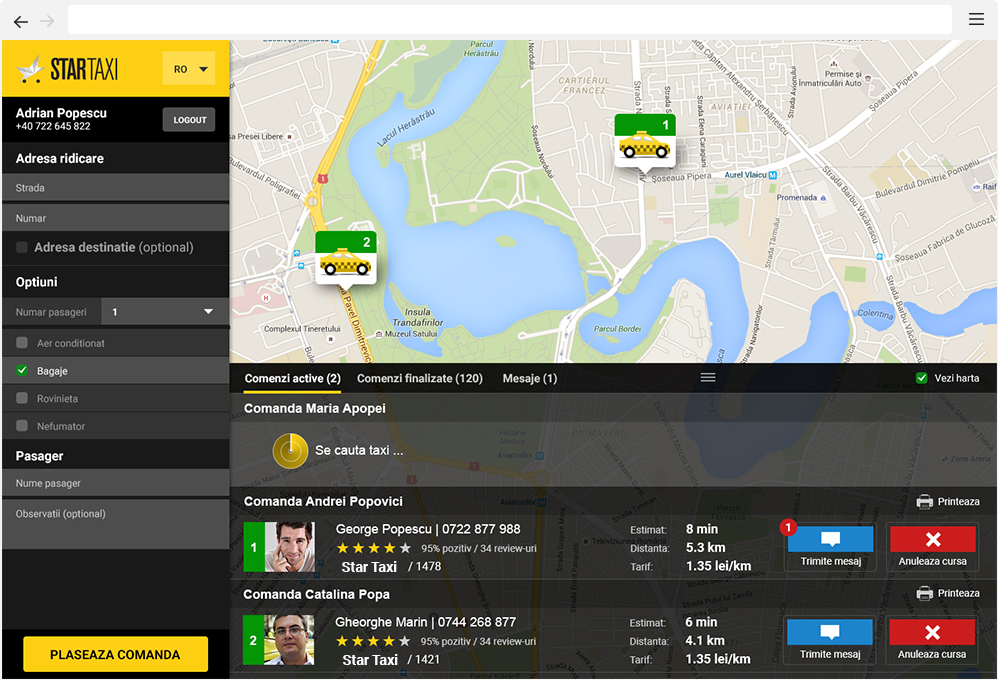Click Printeaza for Catalina Popa order
Image resolution: width=998 pixels, height=680 pixels.
[x=948, y=593]
